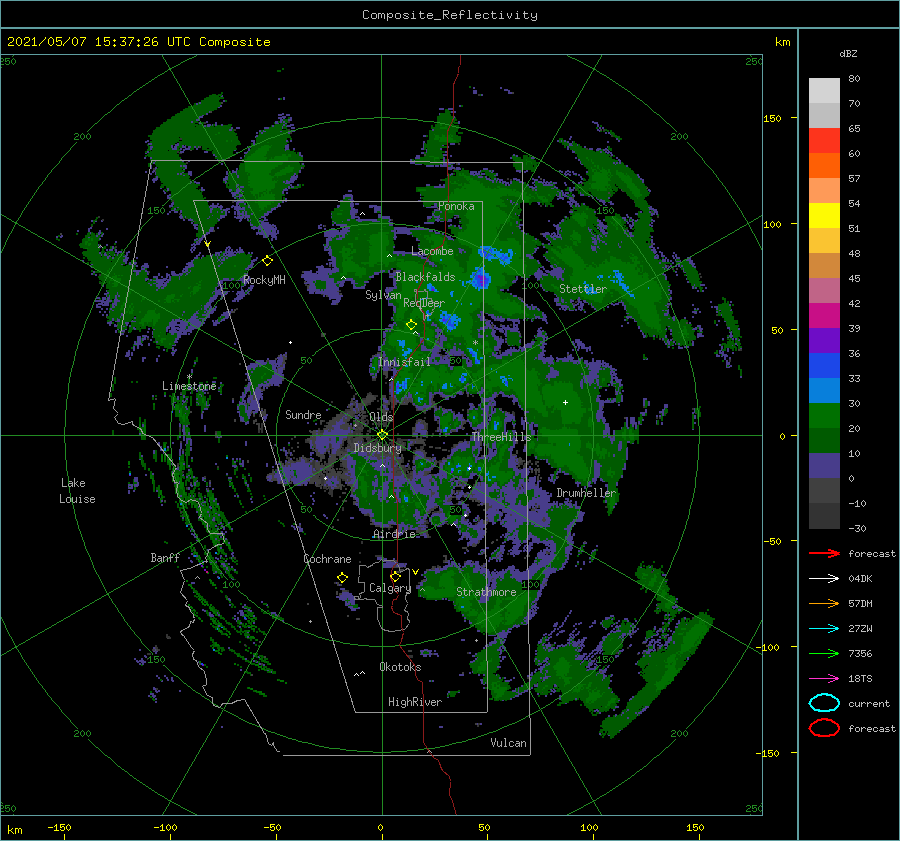Click the Innisfail city label
This screenshot has width=900, height=841.
pos(404,362)
